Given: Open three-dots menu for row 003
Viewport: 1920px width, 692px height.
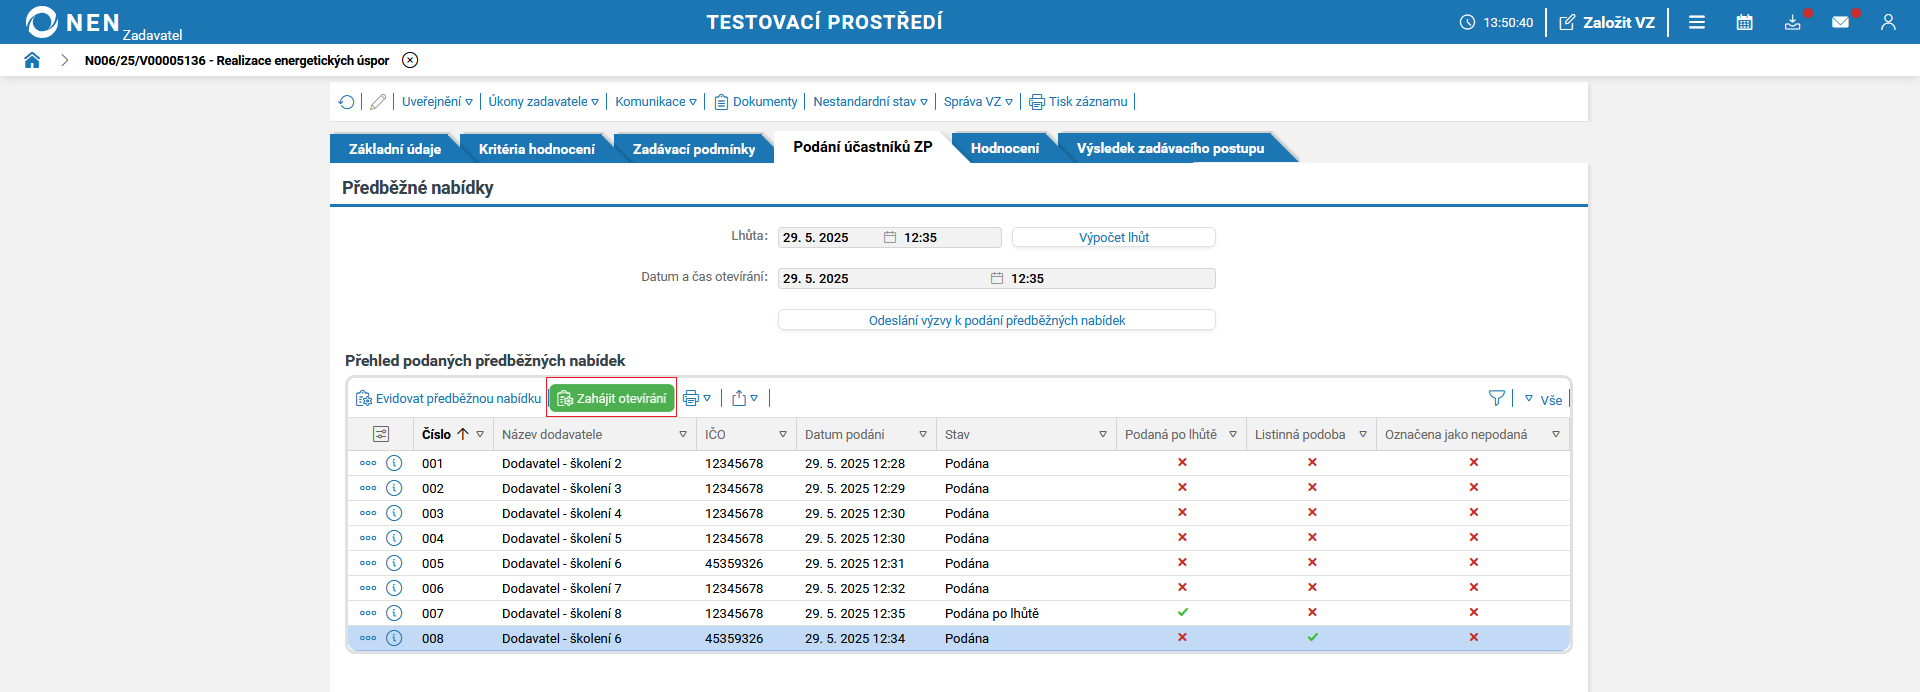Looking at the screenshot, I should point(368,513).
